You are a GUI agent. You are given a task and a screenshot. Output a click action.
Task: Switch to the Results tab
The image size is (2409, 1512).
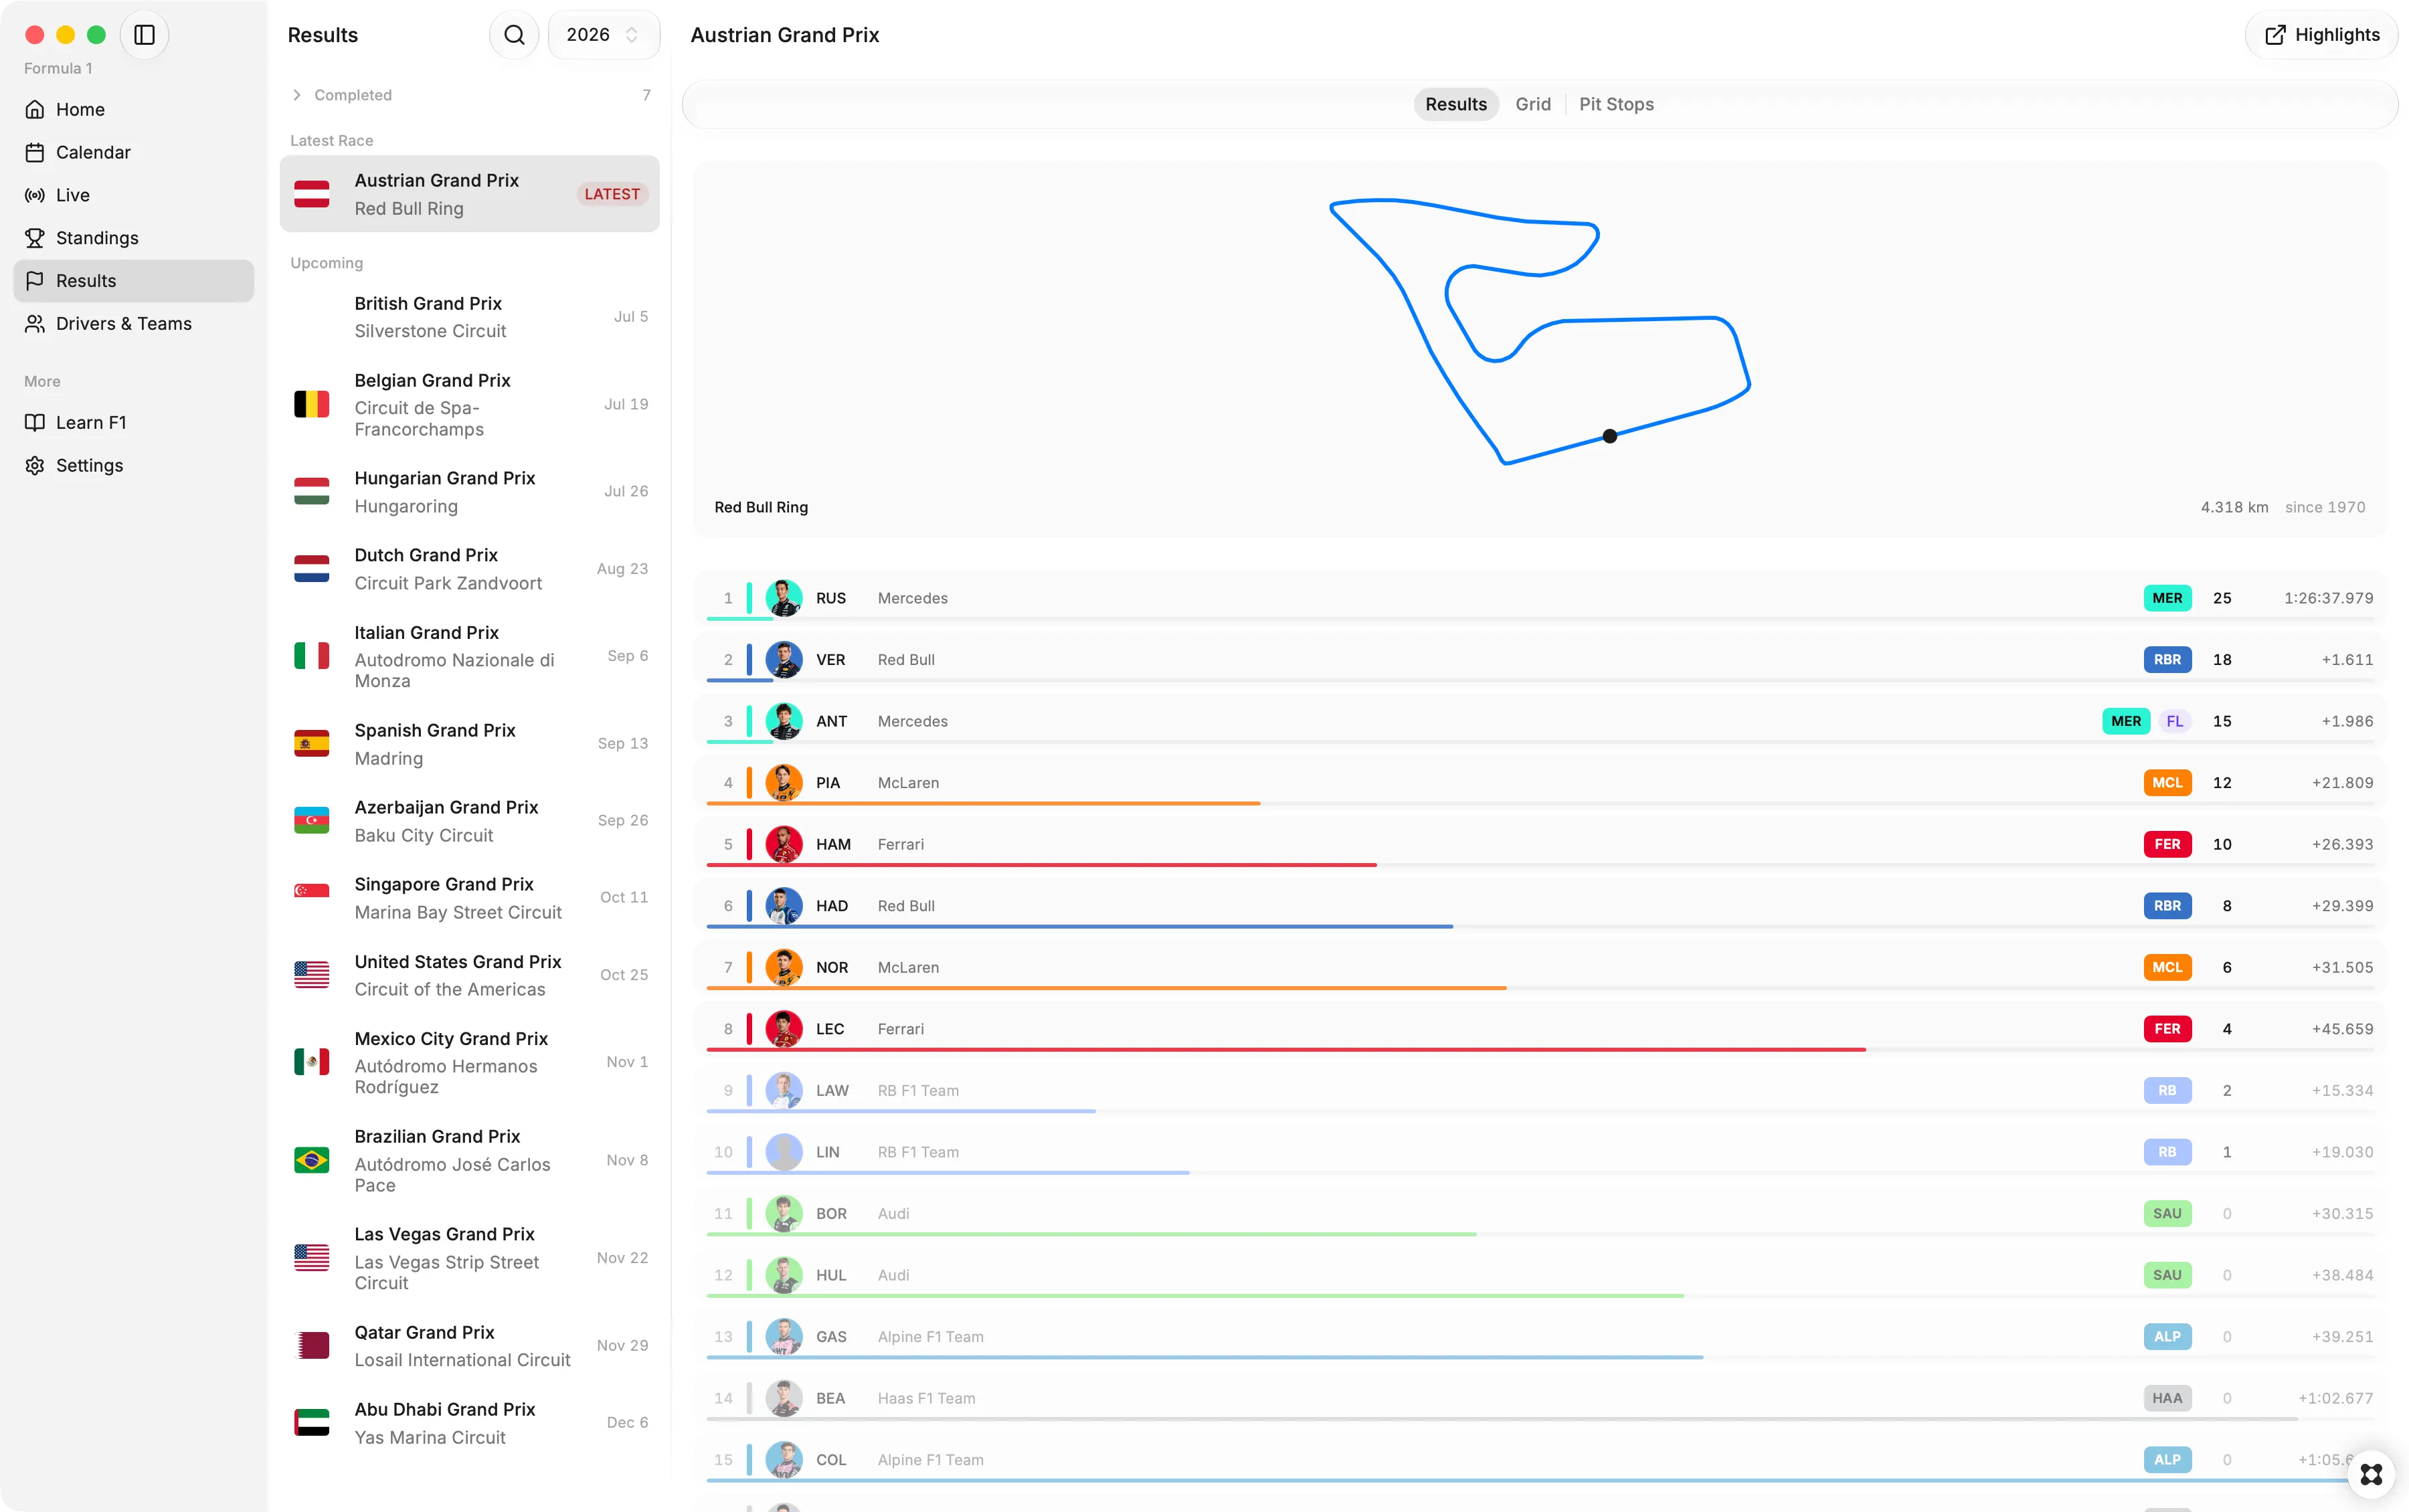1455,104
